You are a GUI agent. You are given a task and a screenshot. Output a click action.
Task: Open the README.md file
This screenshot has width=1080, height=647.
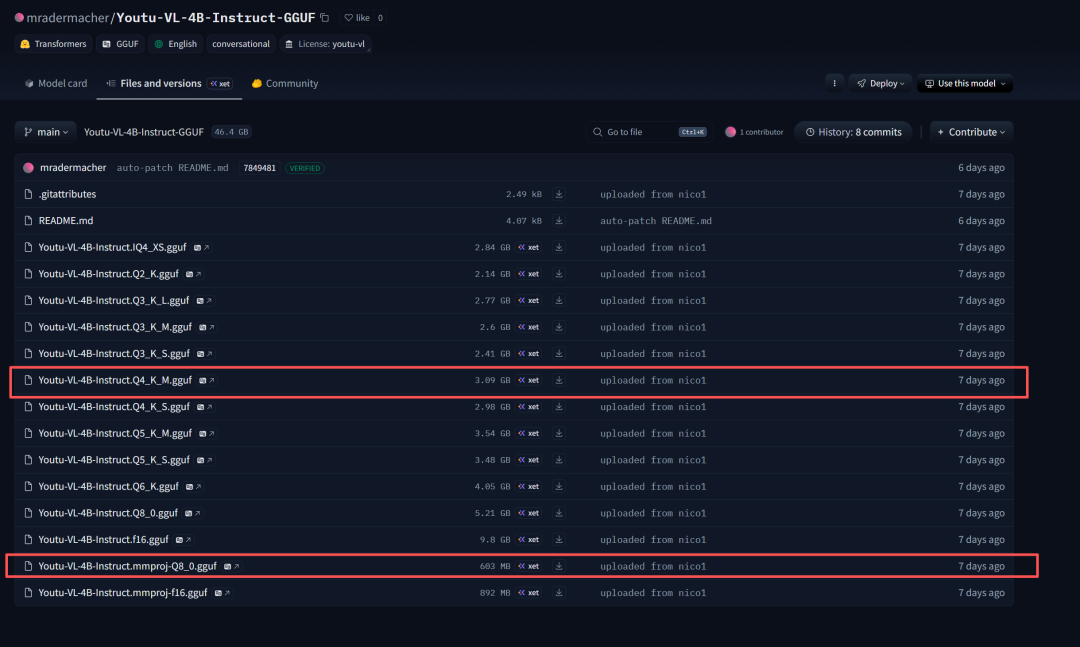point(65,221)
